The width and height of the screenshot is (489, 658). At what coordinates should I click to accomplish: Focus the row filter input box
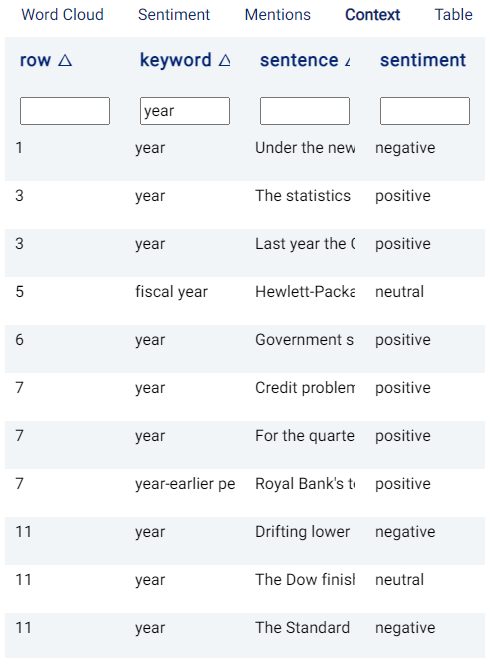65,111
